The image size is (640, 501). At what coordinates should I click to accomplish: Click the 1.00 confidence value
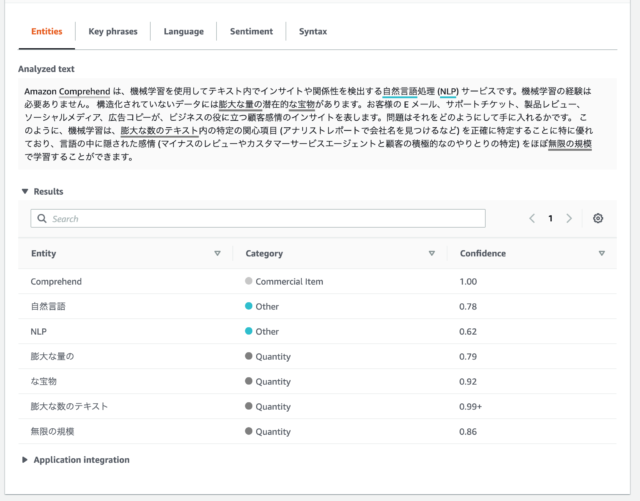coord(468,282)
